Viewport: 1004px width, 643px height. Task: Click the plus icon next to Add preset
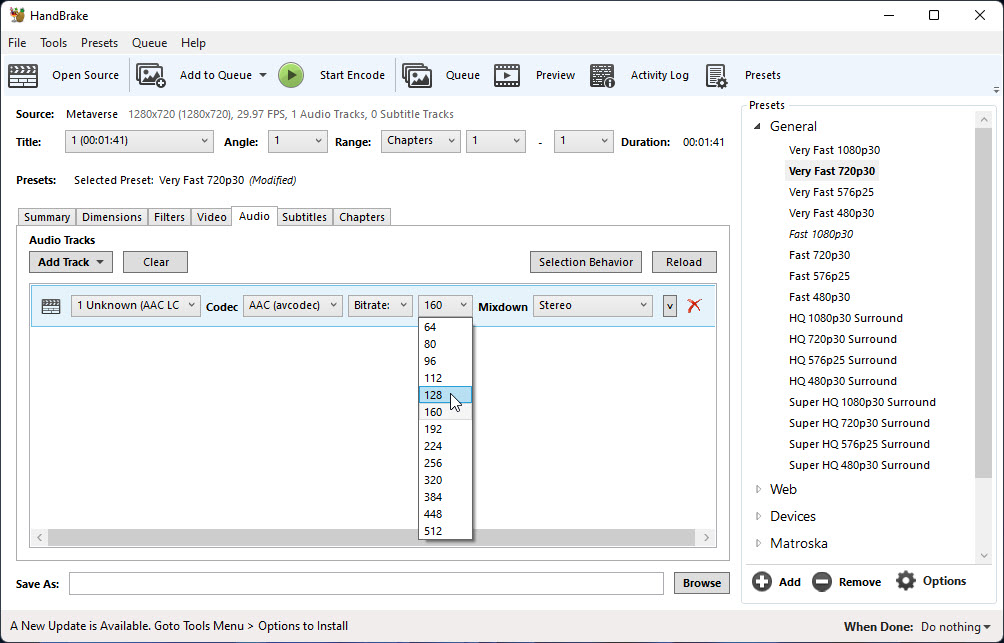point(762,582)
